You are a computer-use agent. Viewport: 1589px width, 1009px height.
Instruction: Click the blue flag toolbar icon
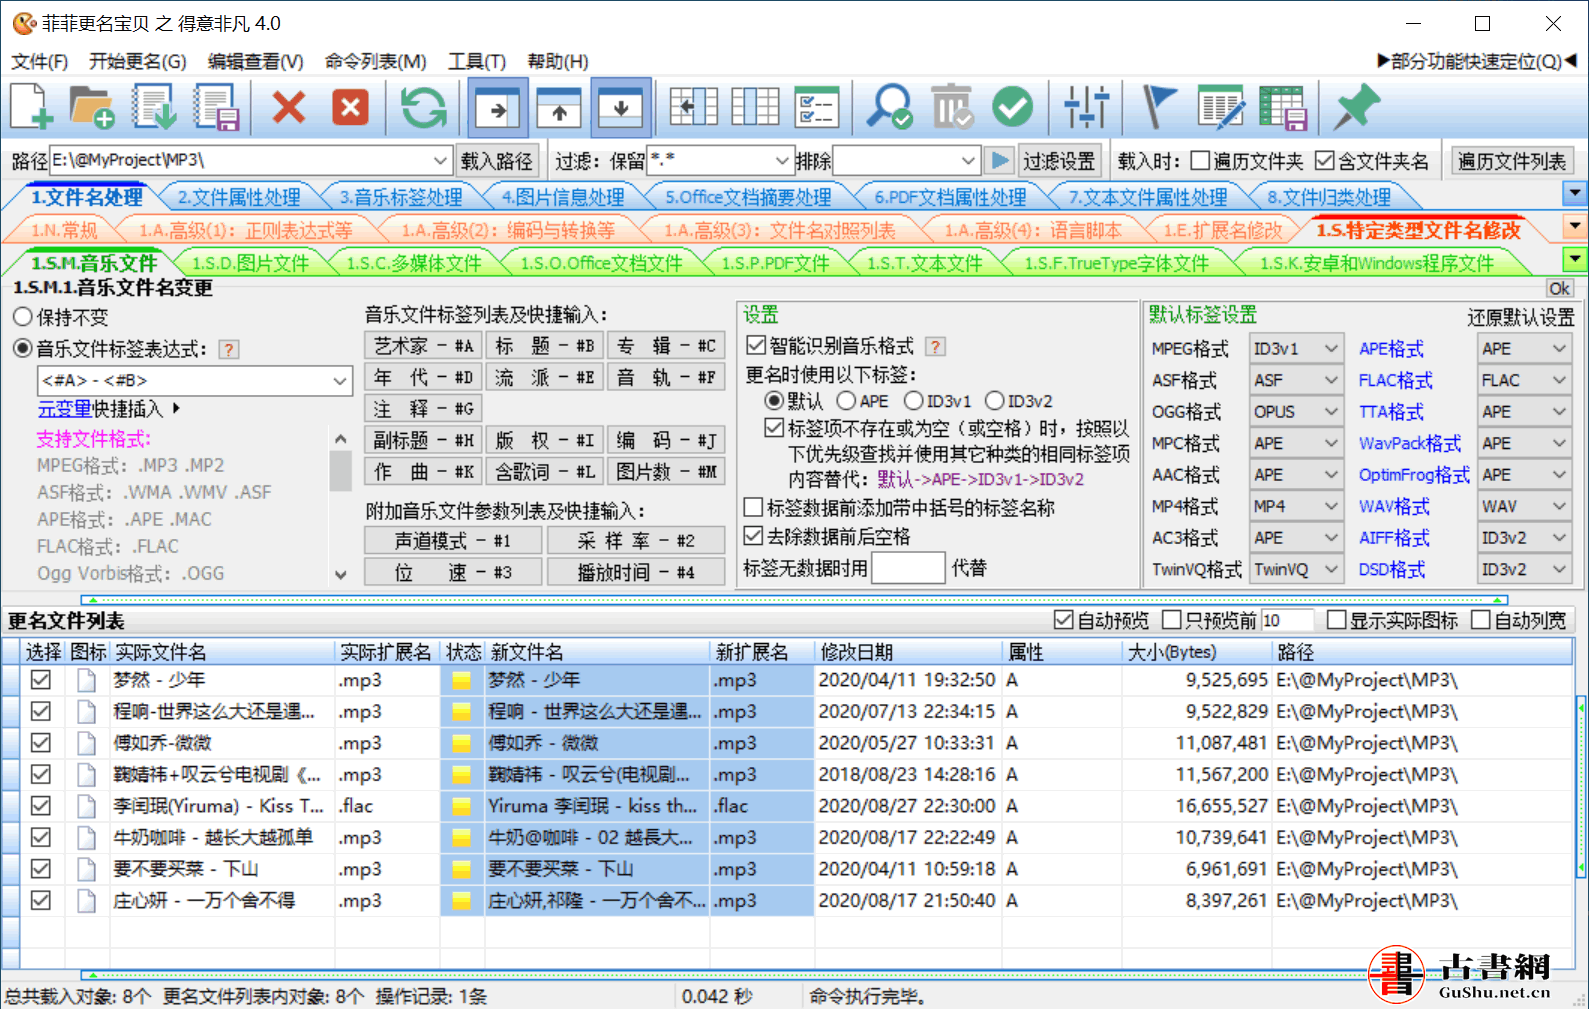[x=1158, y=107]
